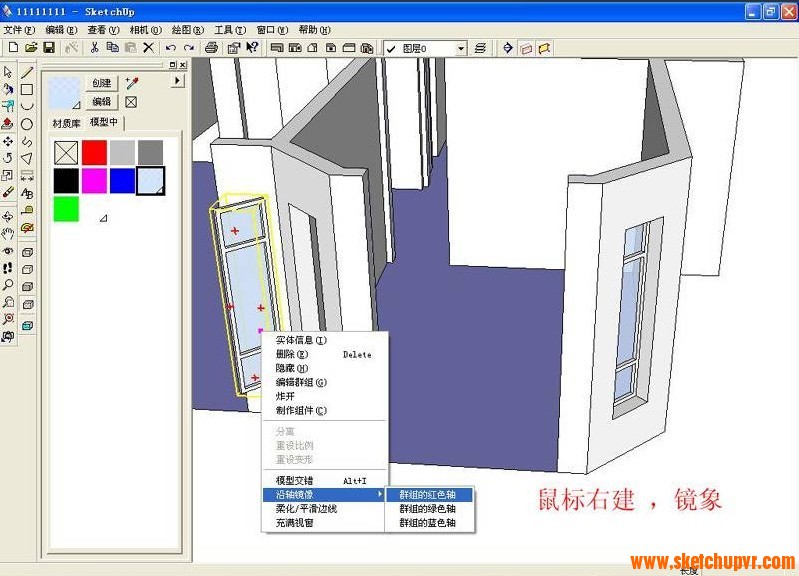Open the 相机 menu
The image size is (799, 576).
pos(145,30)
